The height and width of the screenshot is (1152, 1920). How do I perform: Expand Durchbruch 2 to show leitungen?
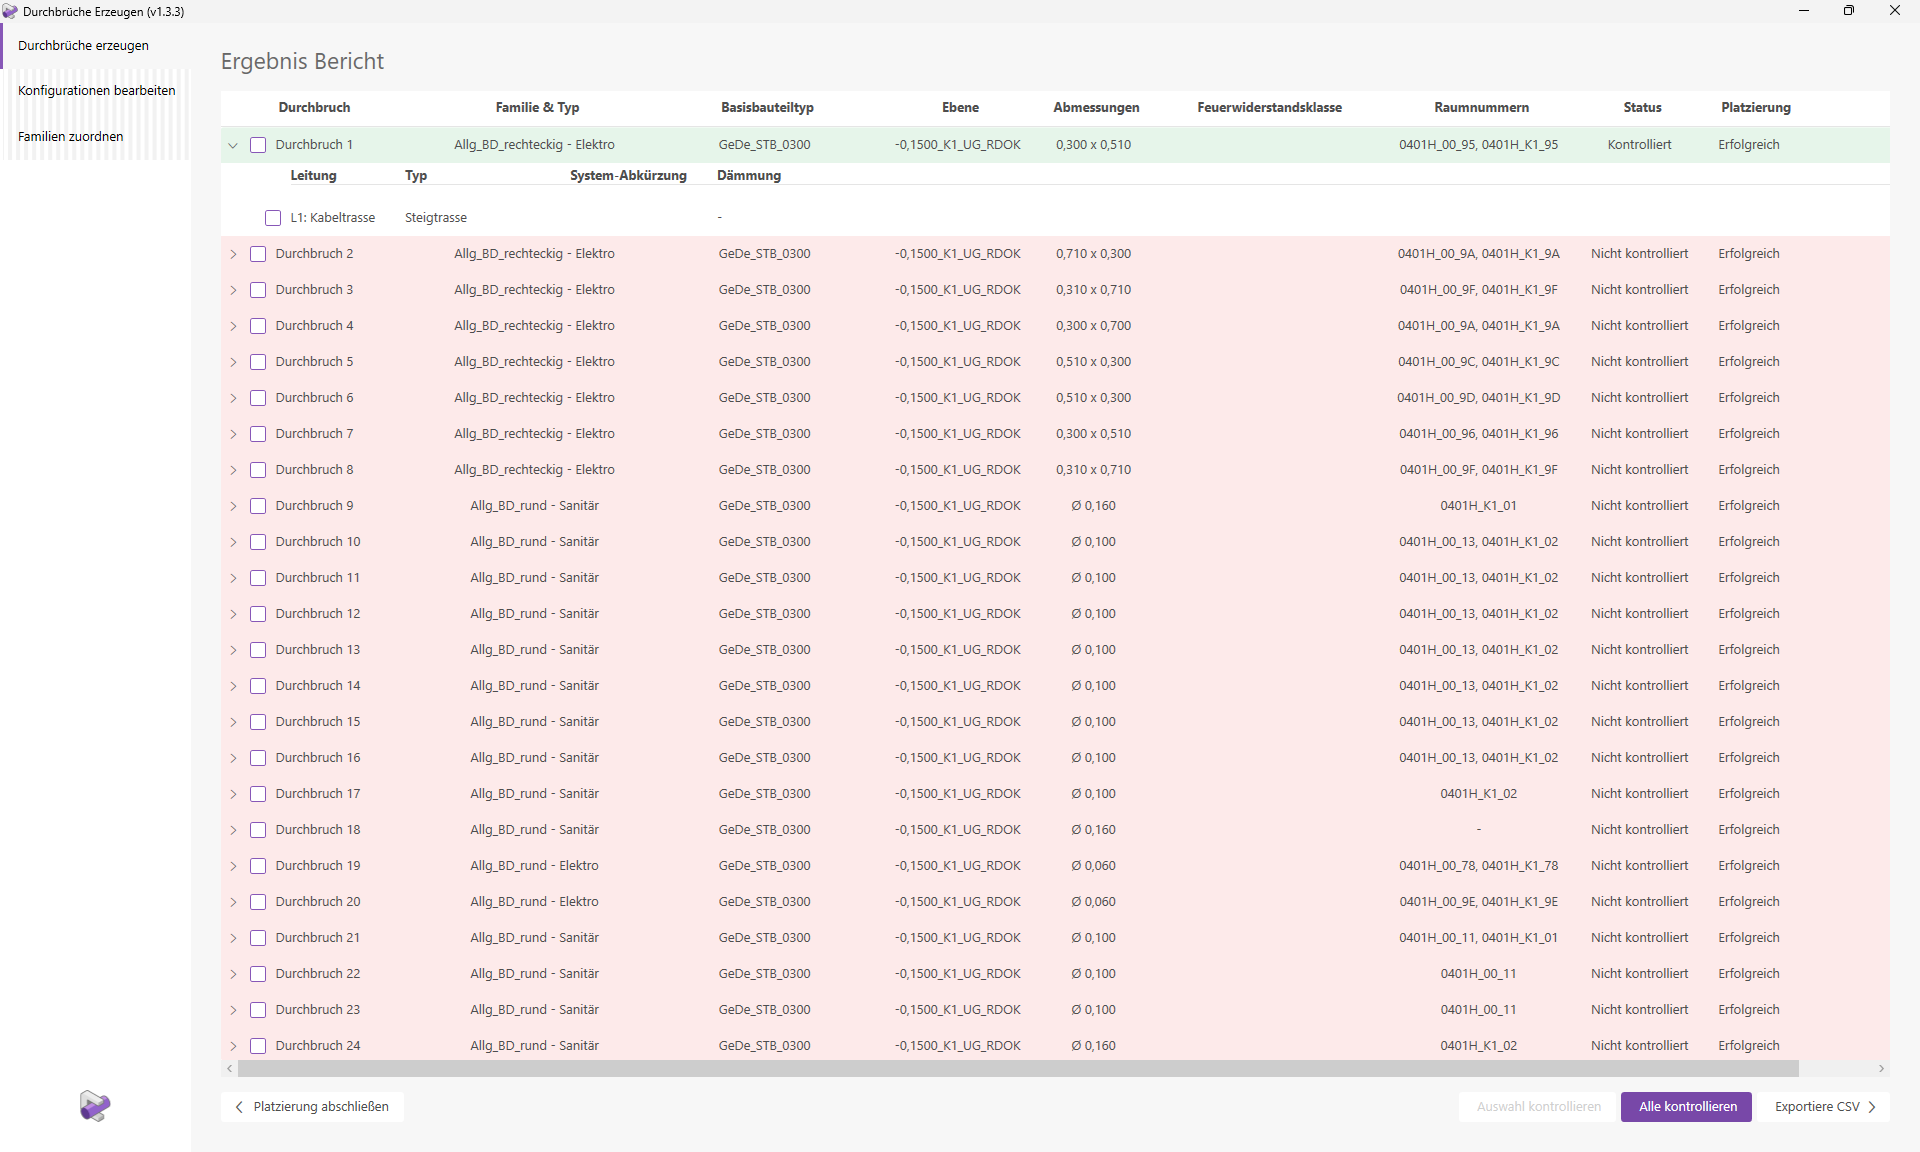(233, 254)
